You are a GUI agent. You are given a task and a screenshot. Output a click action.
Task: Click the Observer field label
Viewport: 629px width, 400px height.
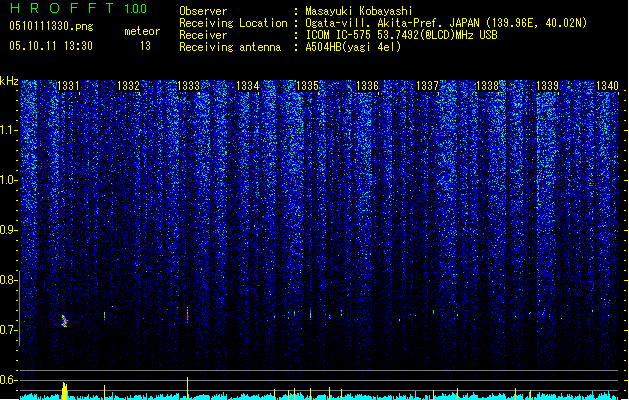pyautogui.click(x=203, y=11)
